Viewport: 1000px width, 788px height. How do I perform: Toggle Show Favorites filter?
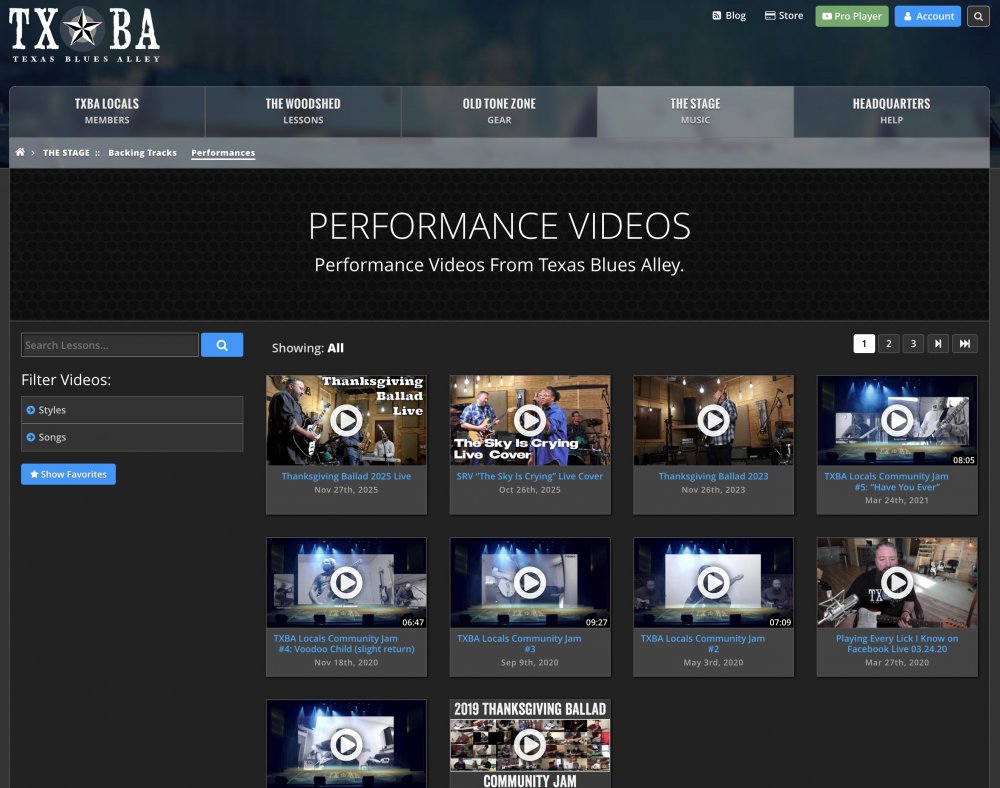point(68,474)
